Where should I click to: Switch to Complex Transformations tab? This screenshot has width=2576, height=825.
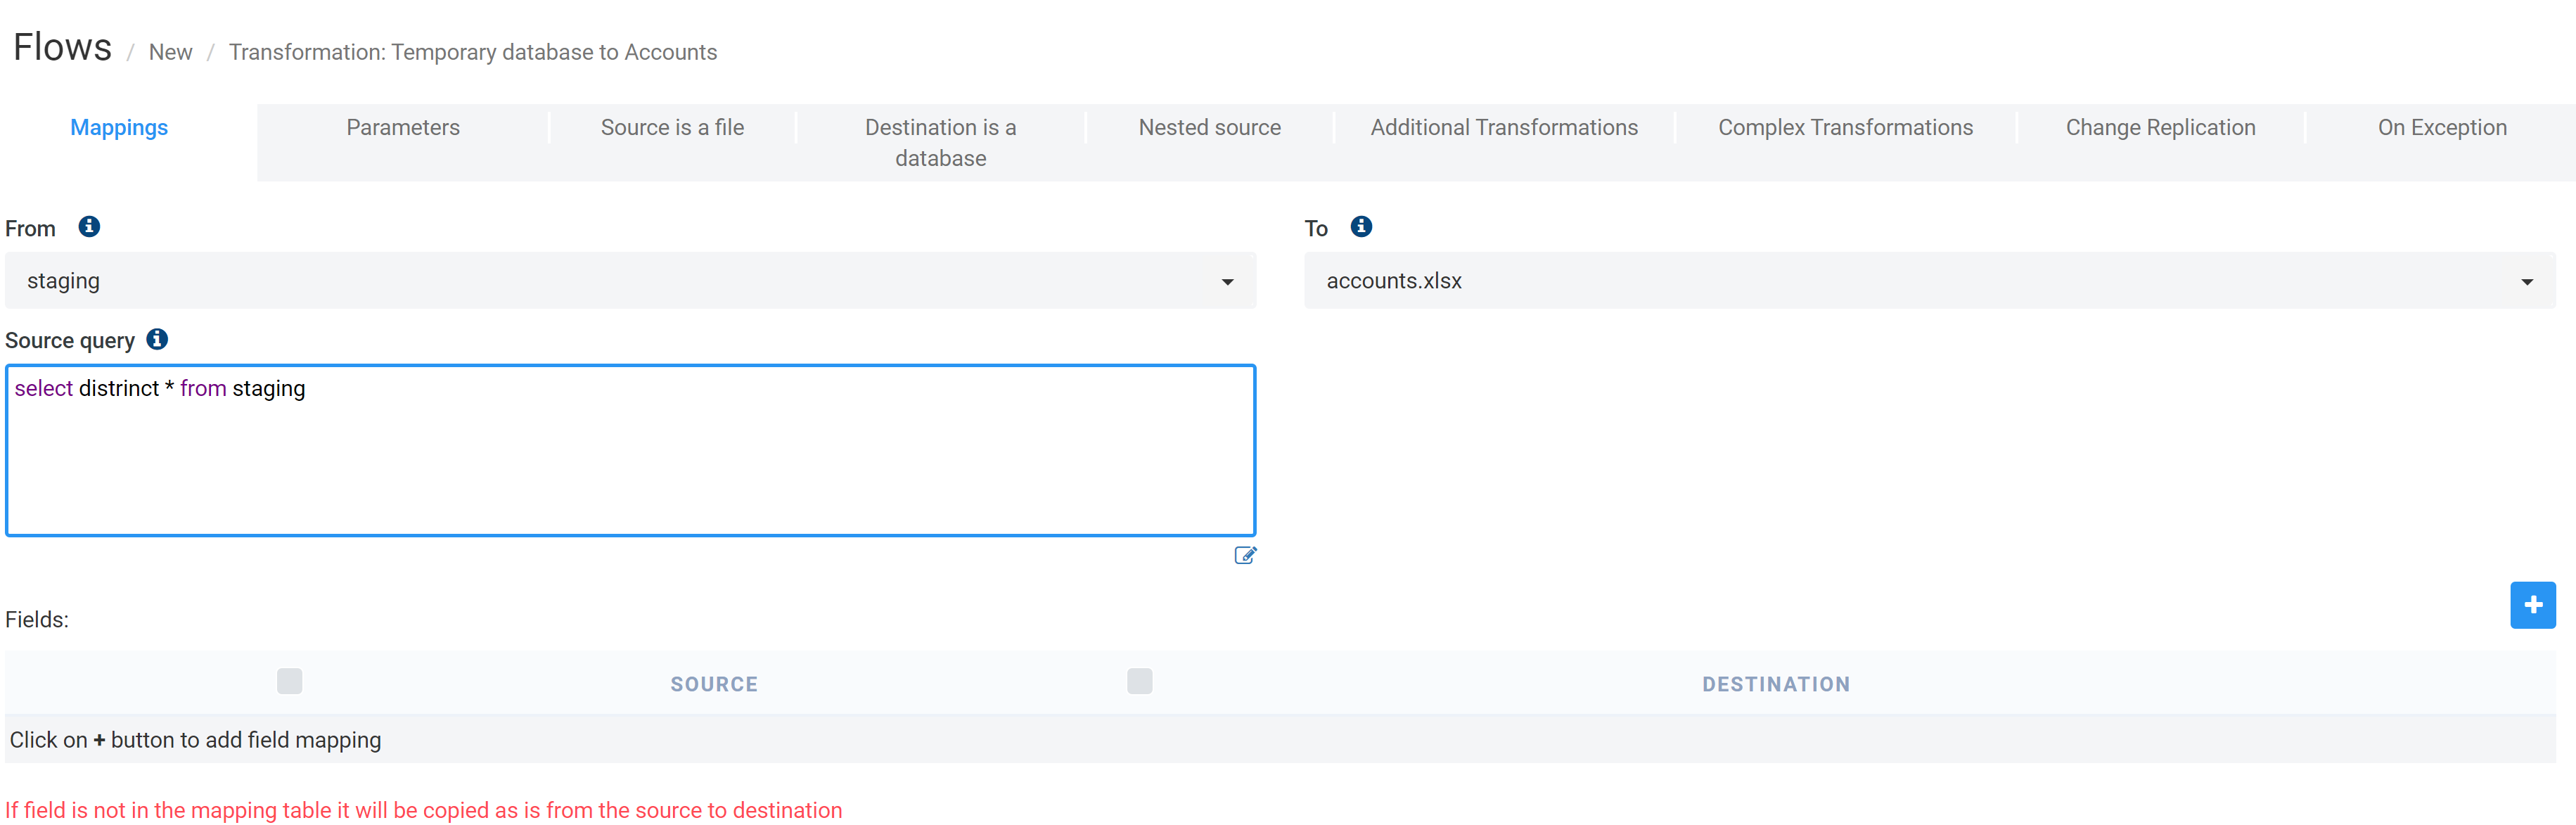click(x=1845, y=128)
